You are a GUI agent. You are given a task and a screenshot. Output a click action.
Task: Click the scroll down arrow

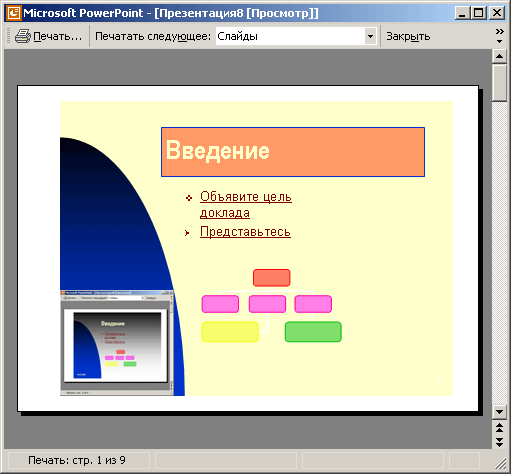[499, 412]
